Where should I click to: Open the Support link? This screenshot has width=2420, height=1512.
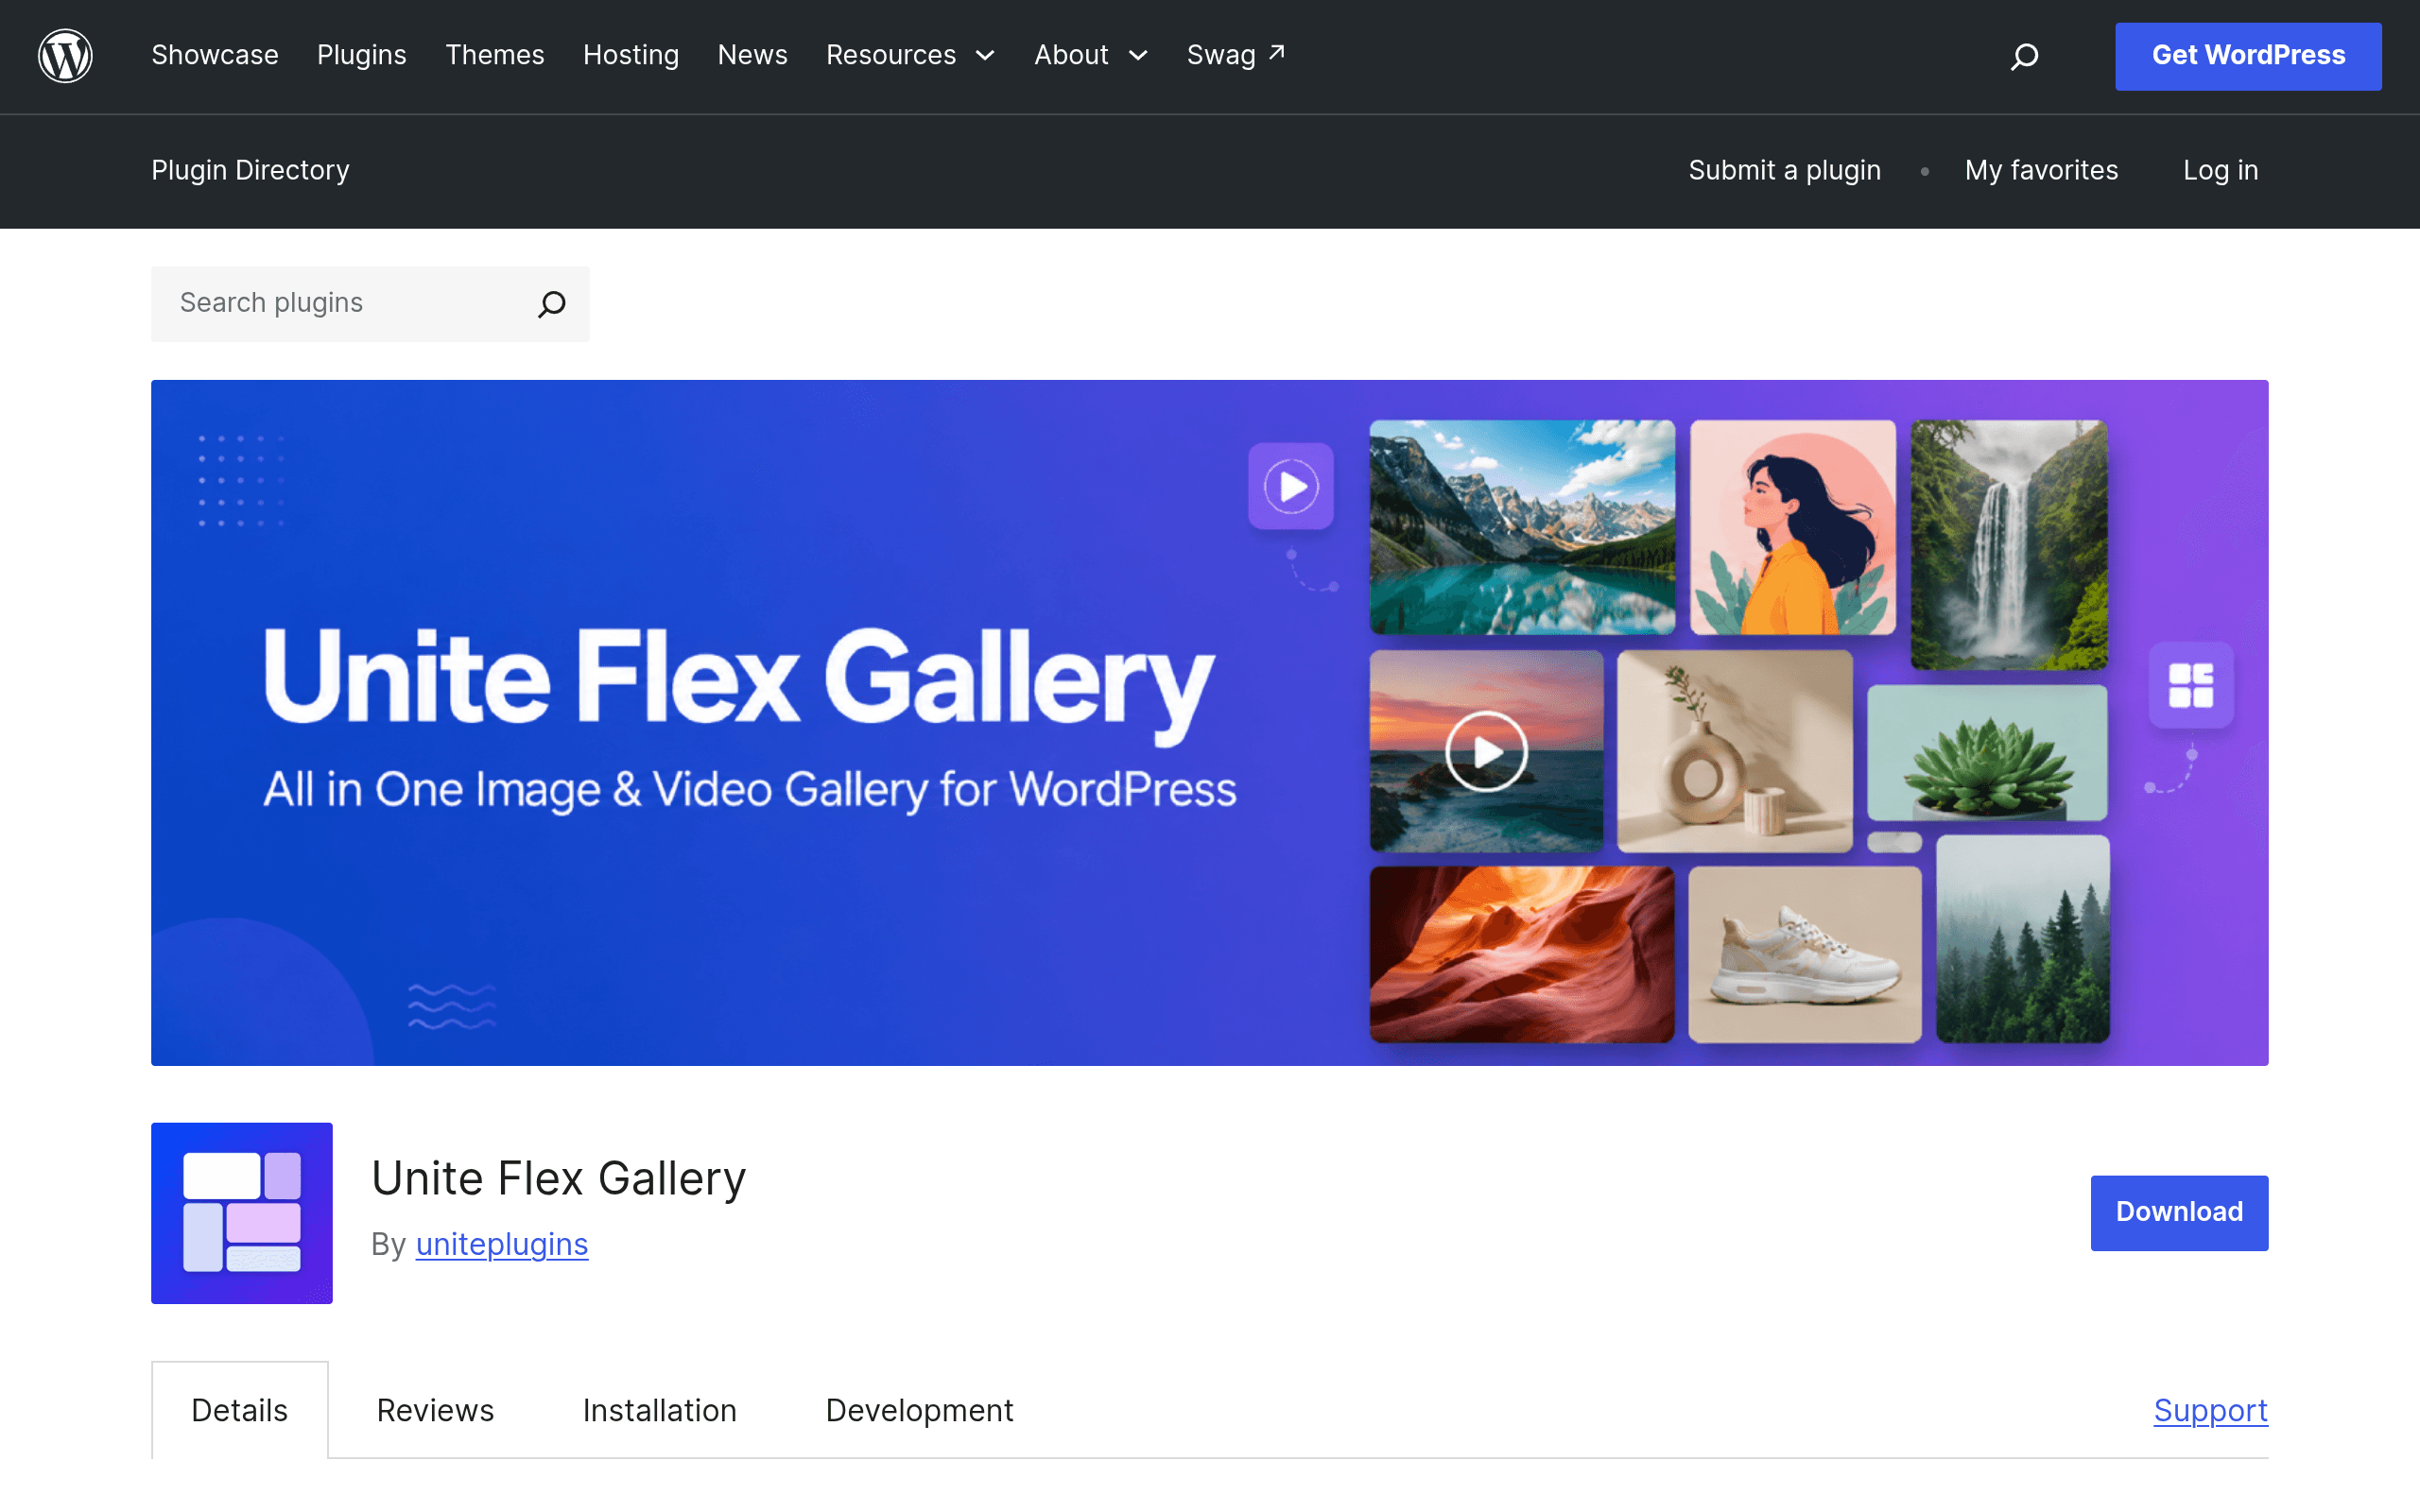coord(2211,1410)
